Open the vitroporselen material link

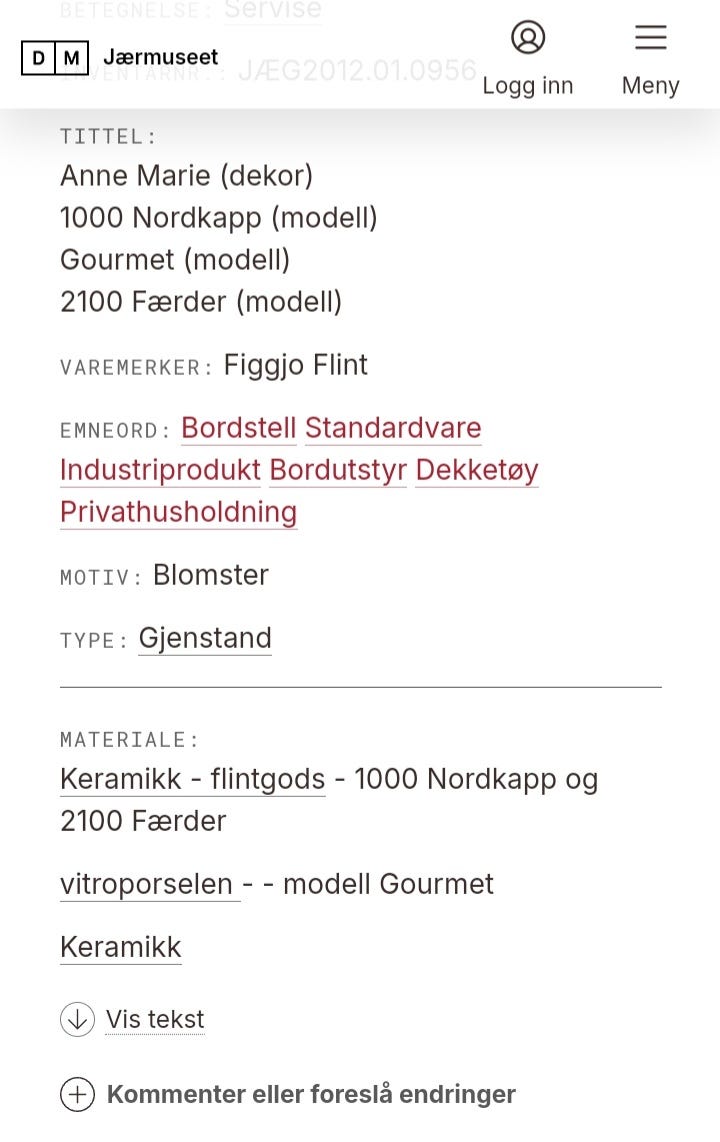[146, 884]
